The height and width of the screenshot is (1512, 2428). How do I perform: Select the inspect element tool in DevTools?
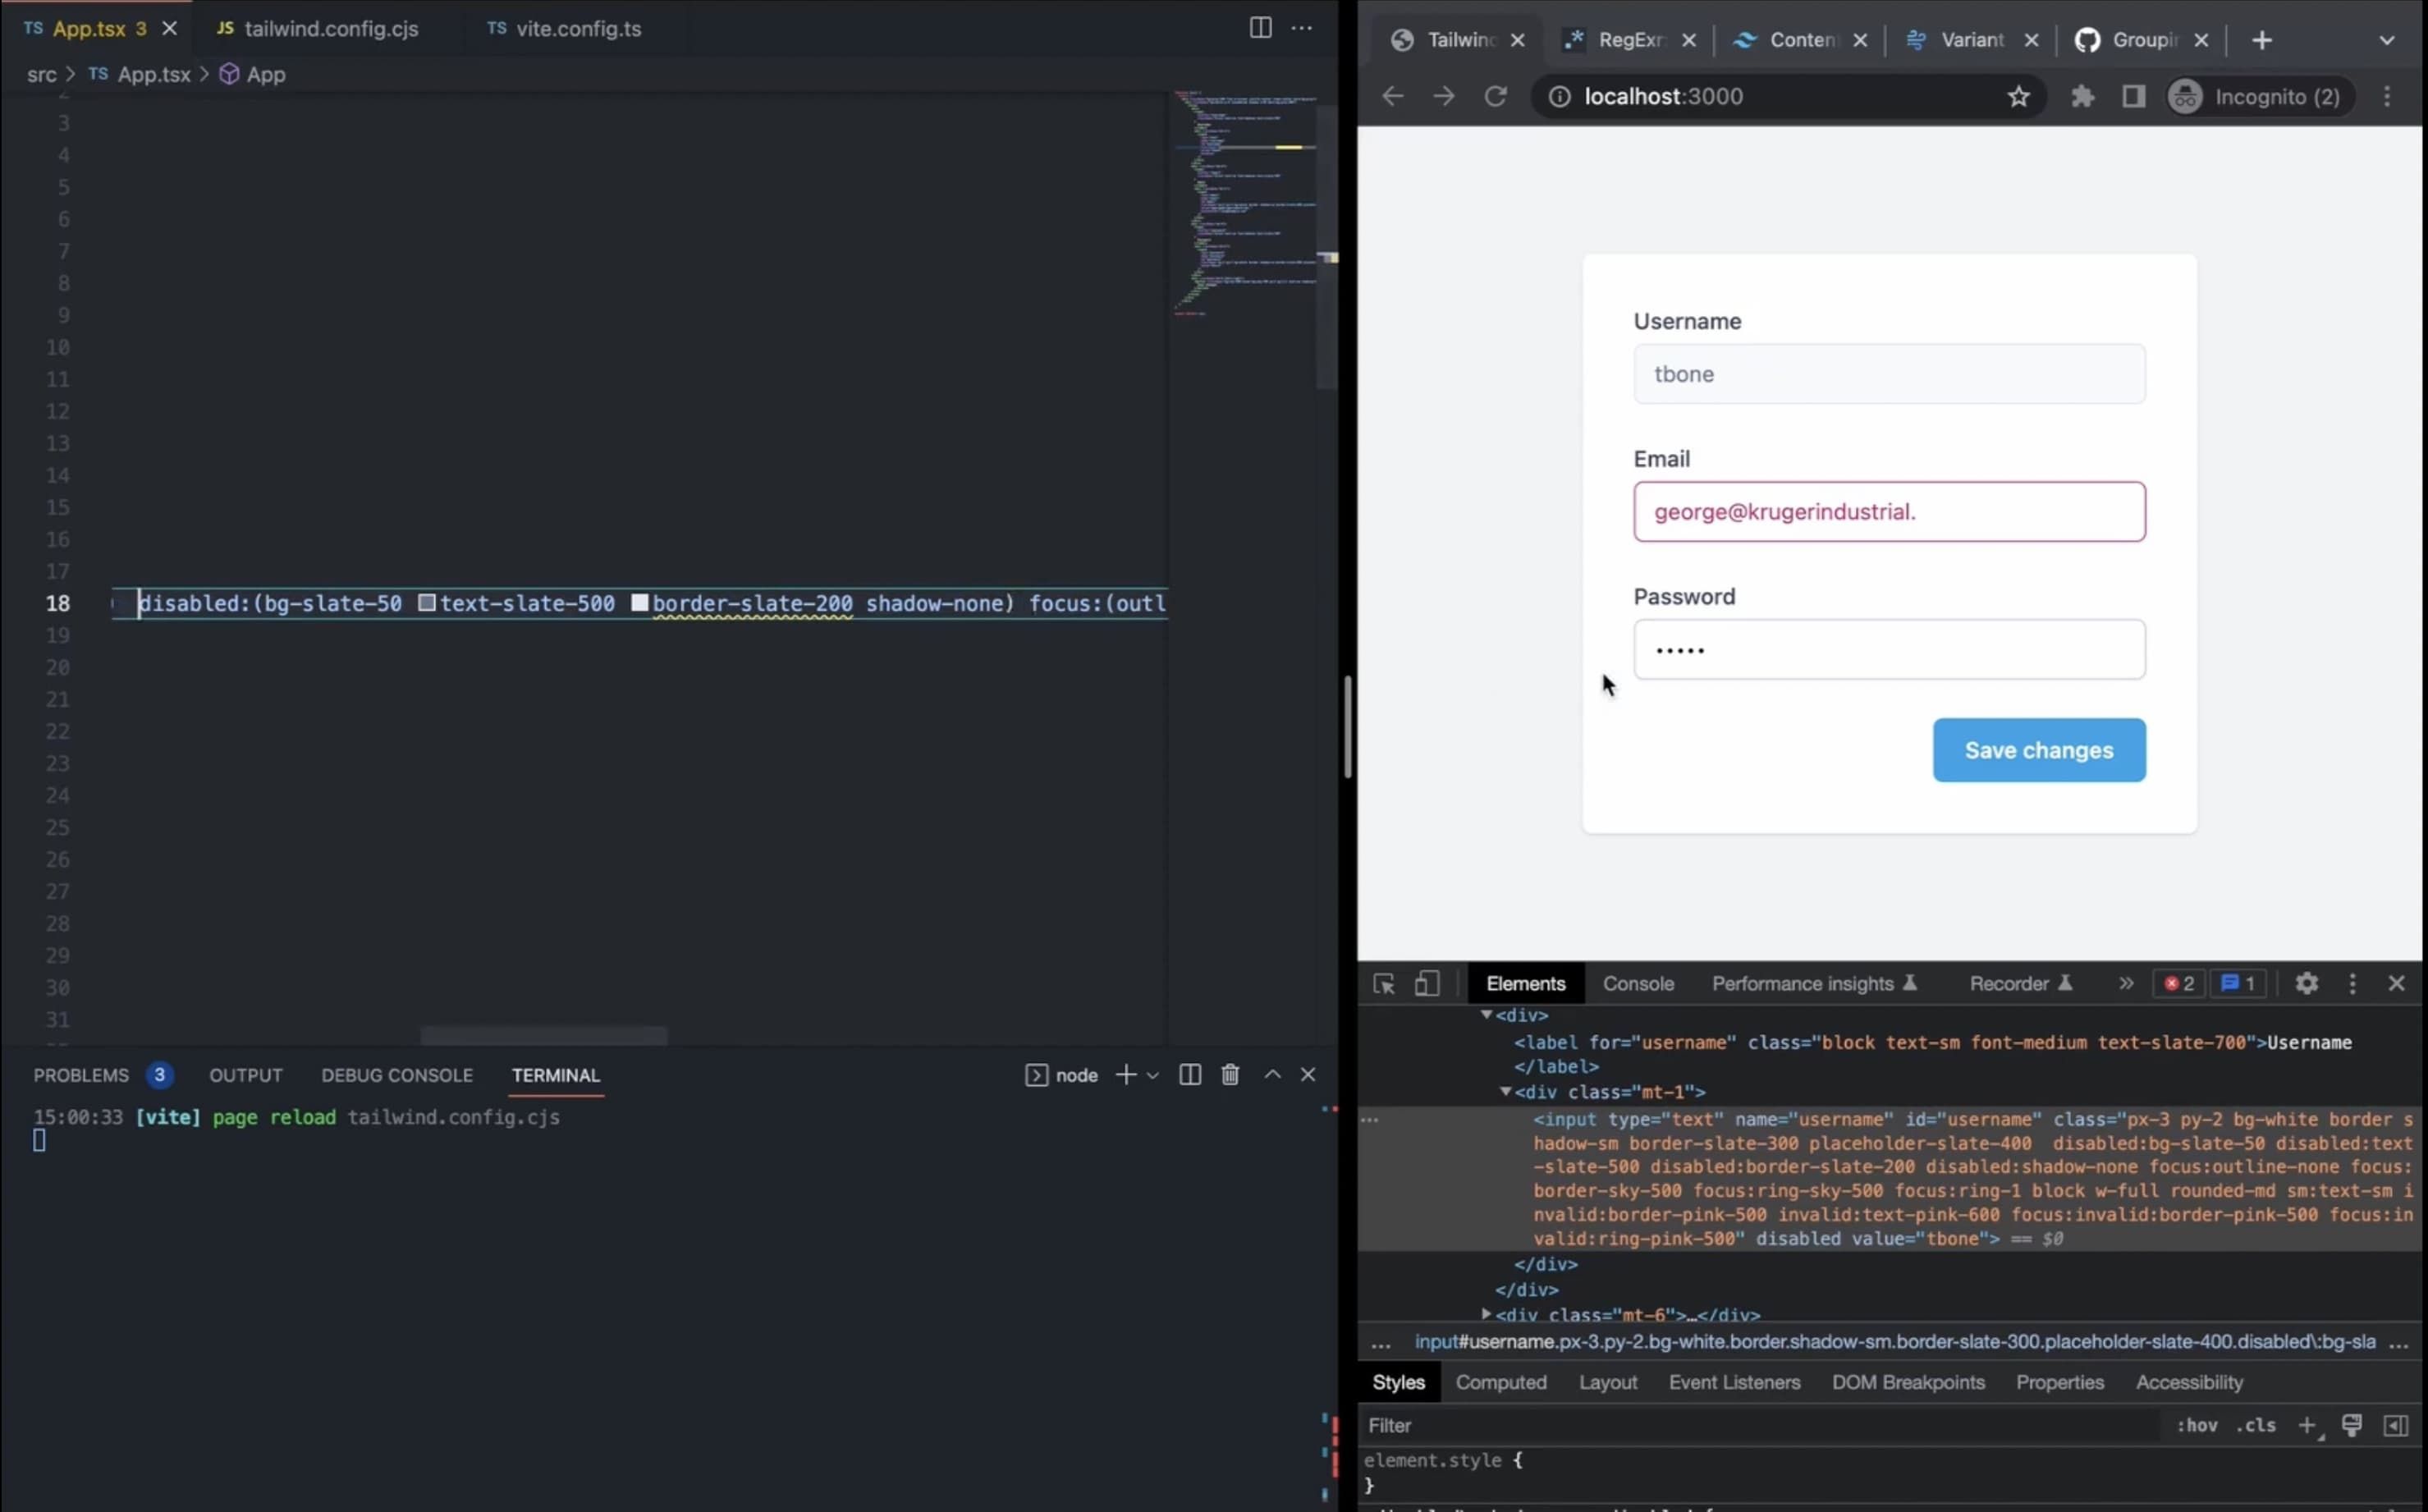(x=1383, y=983)
